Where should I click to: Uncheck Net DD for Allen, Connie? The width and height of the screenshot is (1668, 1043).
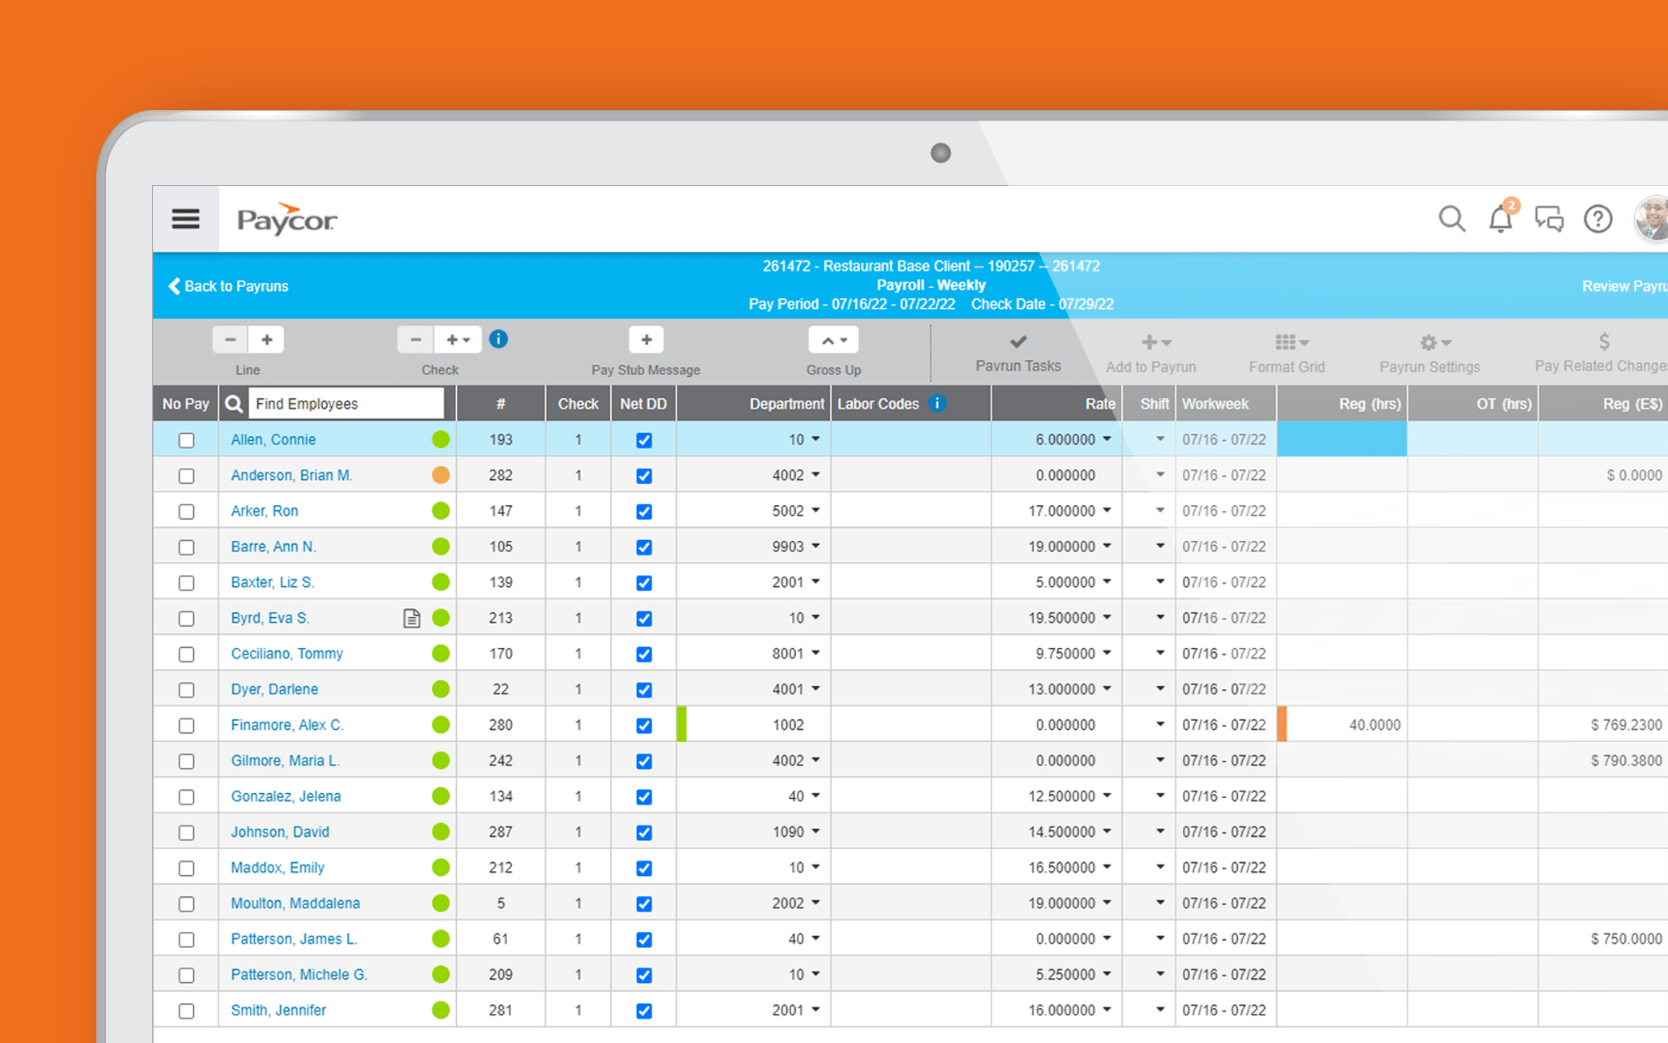pyautogui.click(x=643, y=439)
